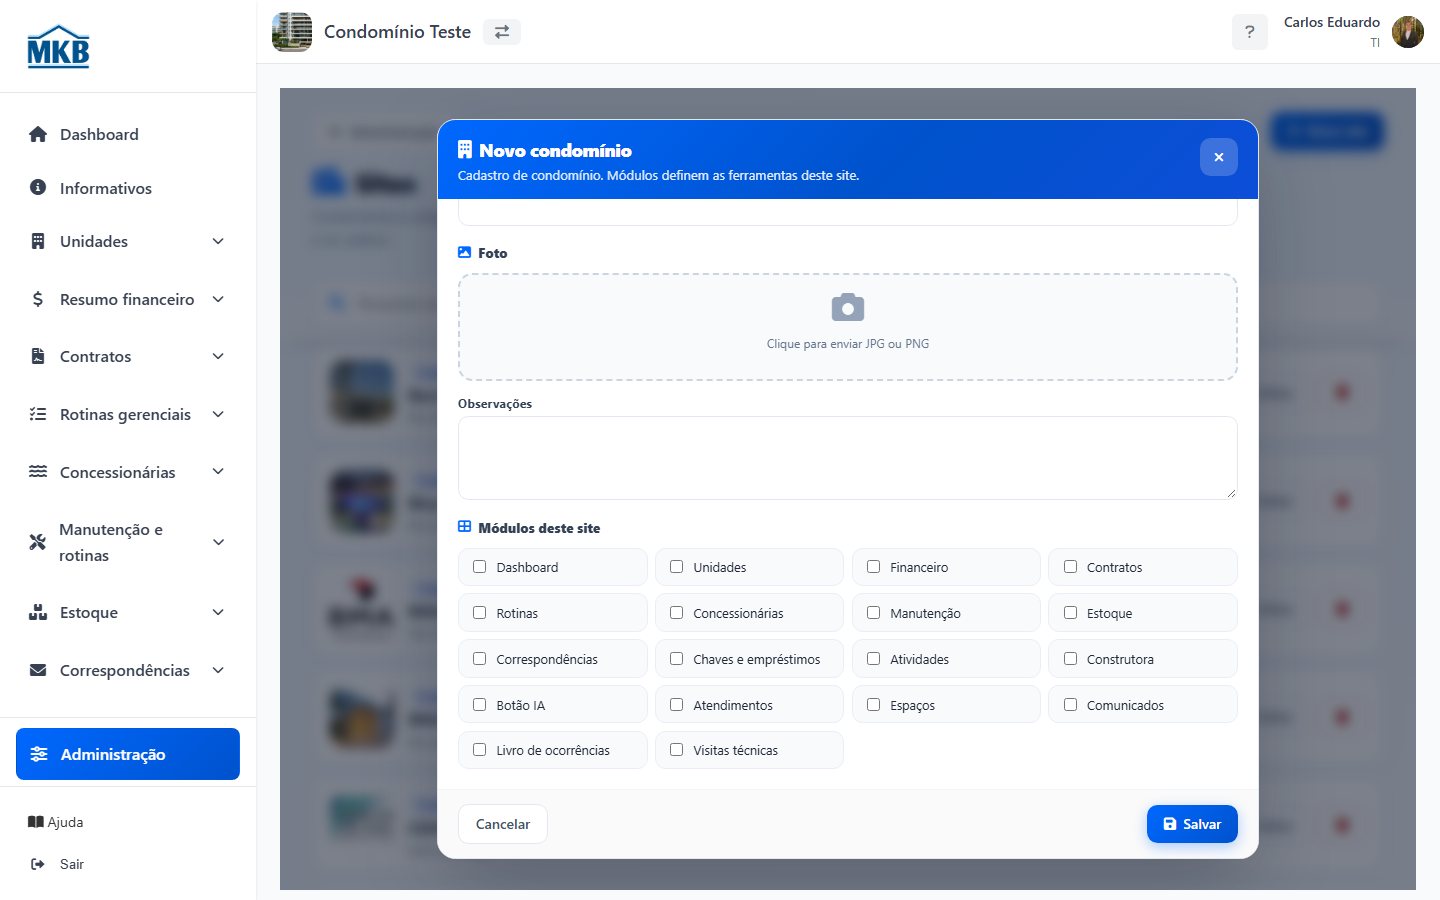Screen dimensions: 1440x900
Task: Enable the Dashboard module checkbox
Action: coord(479,567)
